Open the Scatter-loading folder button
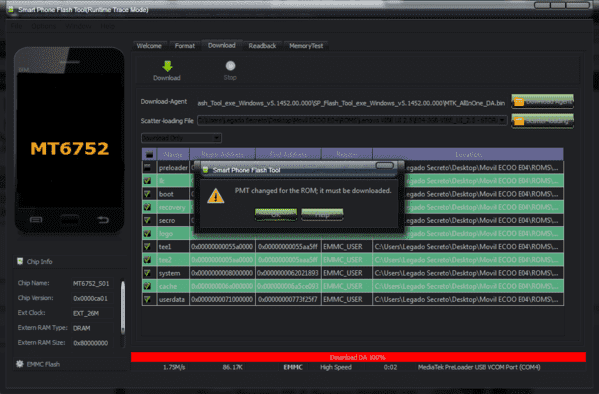The height and width of the screenshot is (394, 599). (x=542, y=121)
